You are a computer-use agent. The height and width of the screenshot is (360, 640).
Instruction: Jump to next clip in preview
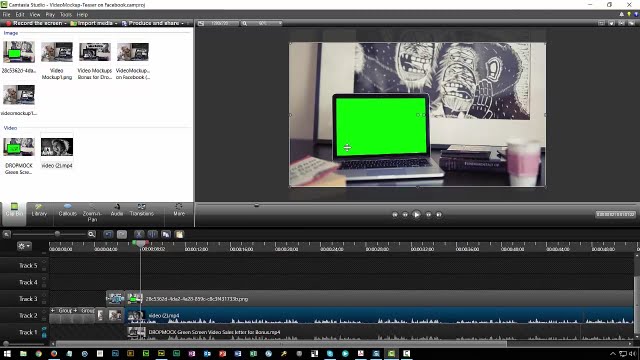(439, 214)
